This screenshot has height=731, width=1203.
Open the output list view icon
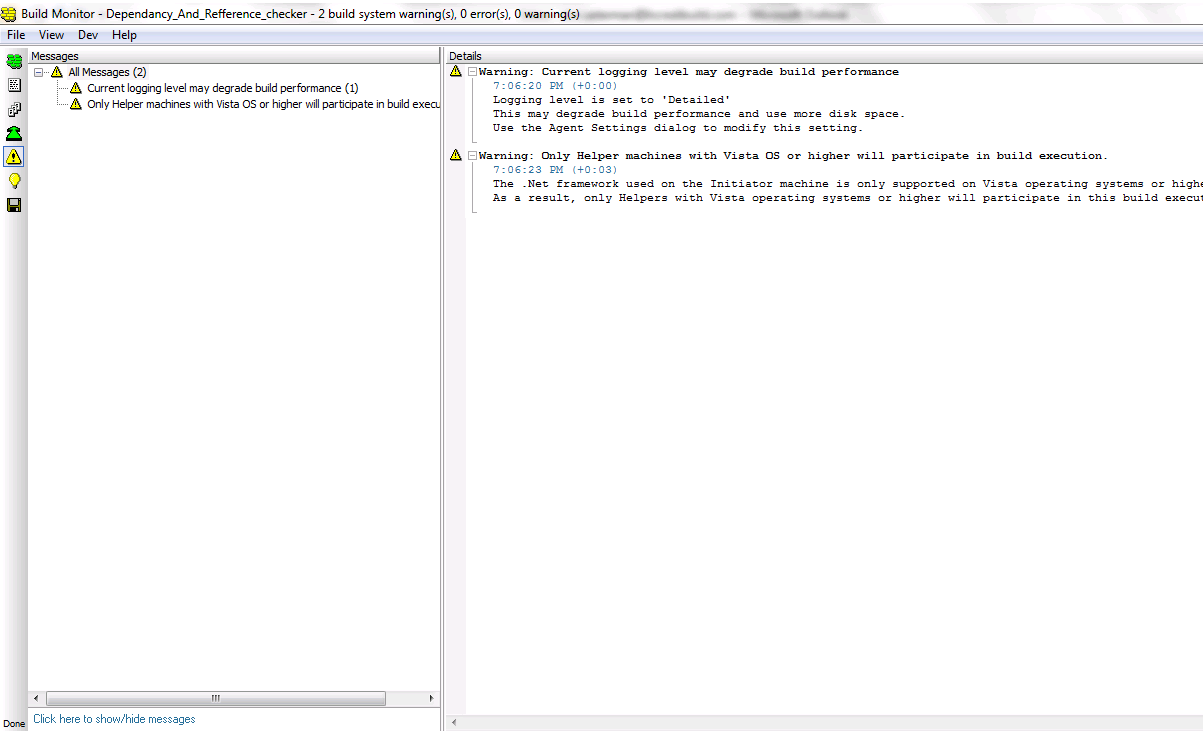14,86
